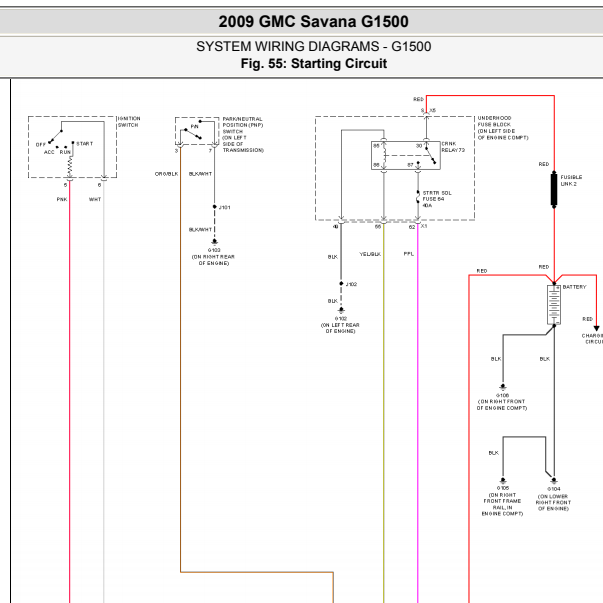Click ignition switch pin '5' label
The image size is (603, 603).
click(65, 185)
